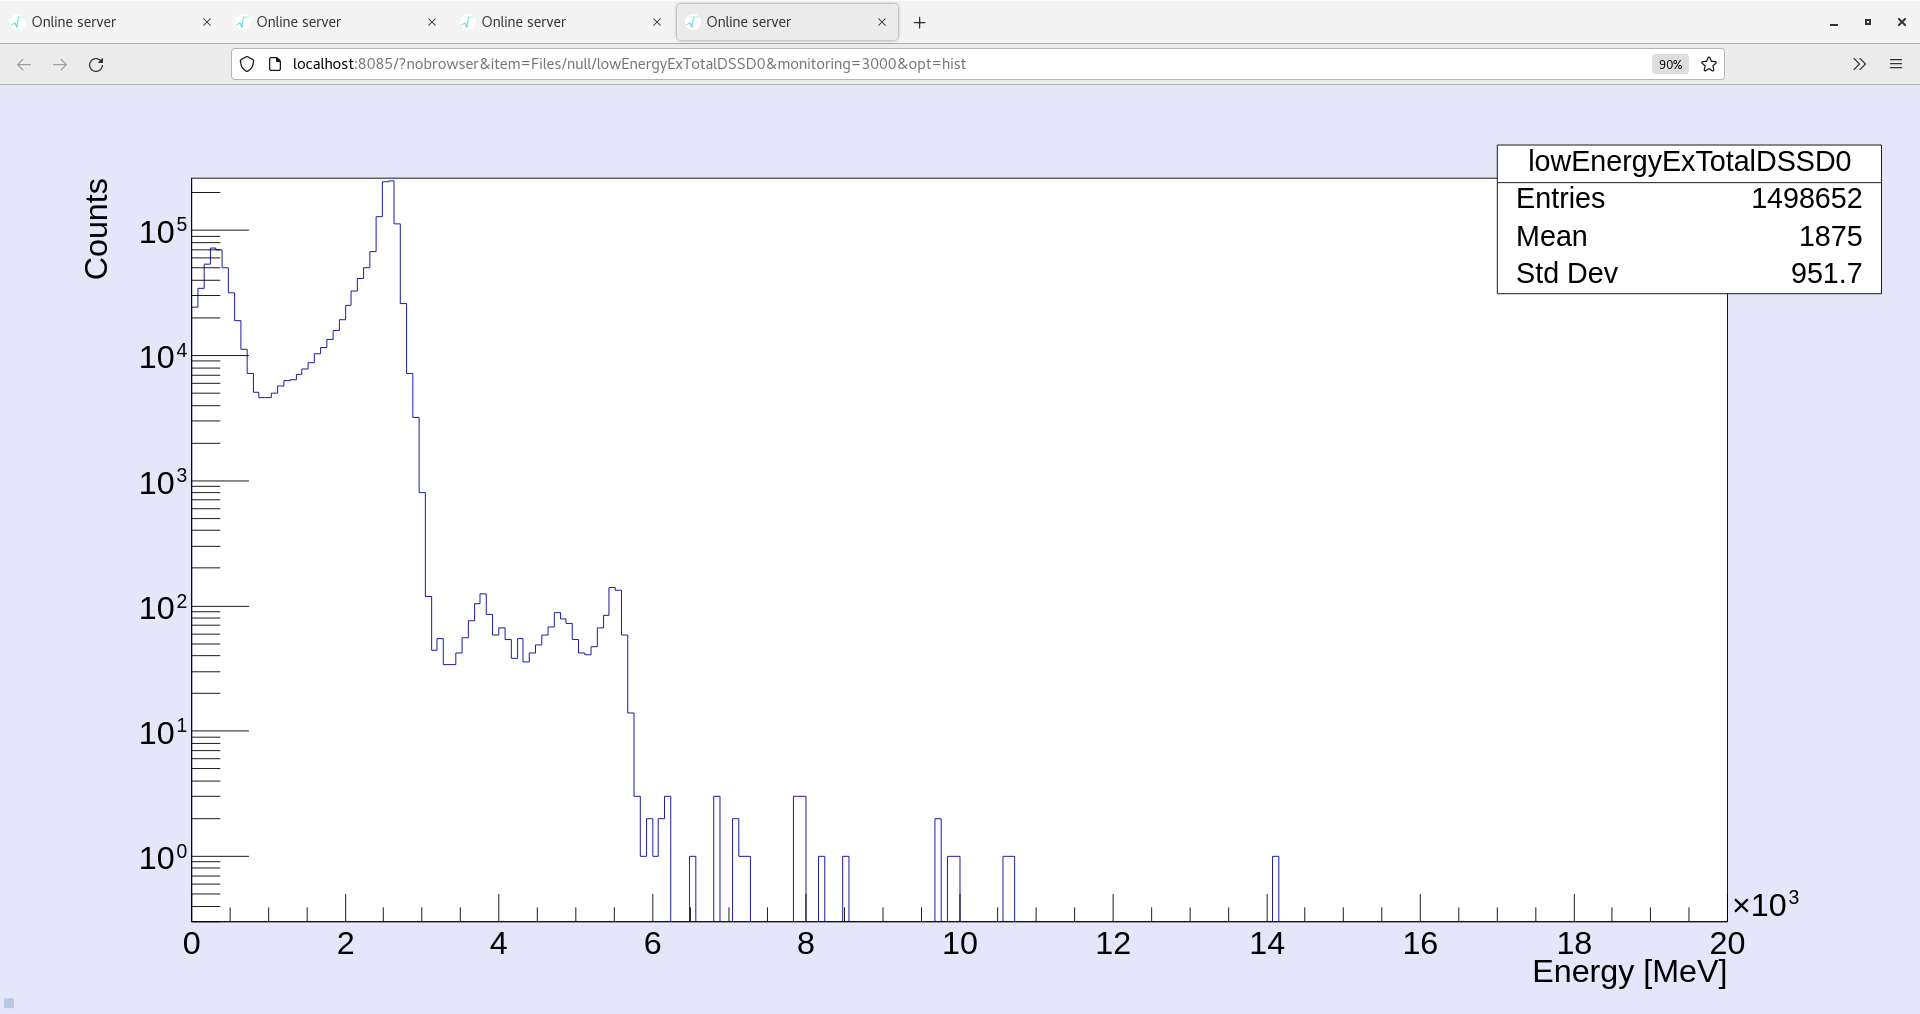Click the x-axis label 14
Image resolution: width=1920 pixels, height=1014 pixels.
tap(1266, 943)
